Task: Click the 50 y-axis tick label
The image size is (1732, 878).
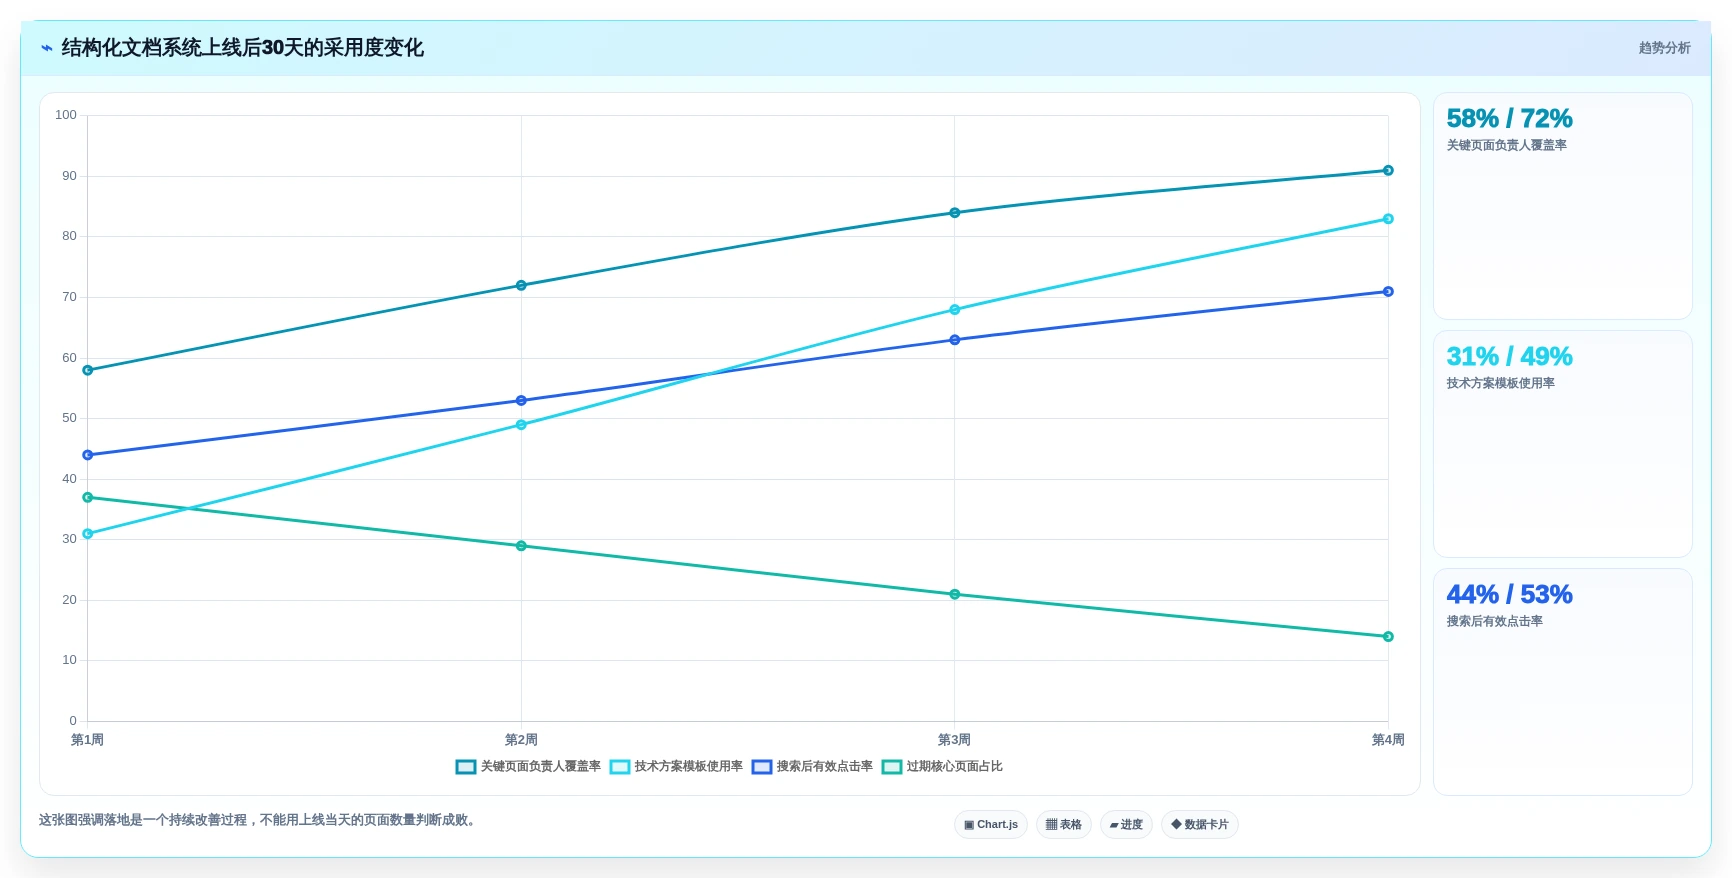Action: (x=69, y=418)
